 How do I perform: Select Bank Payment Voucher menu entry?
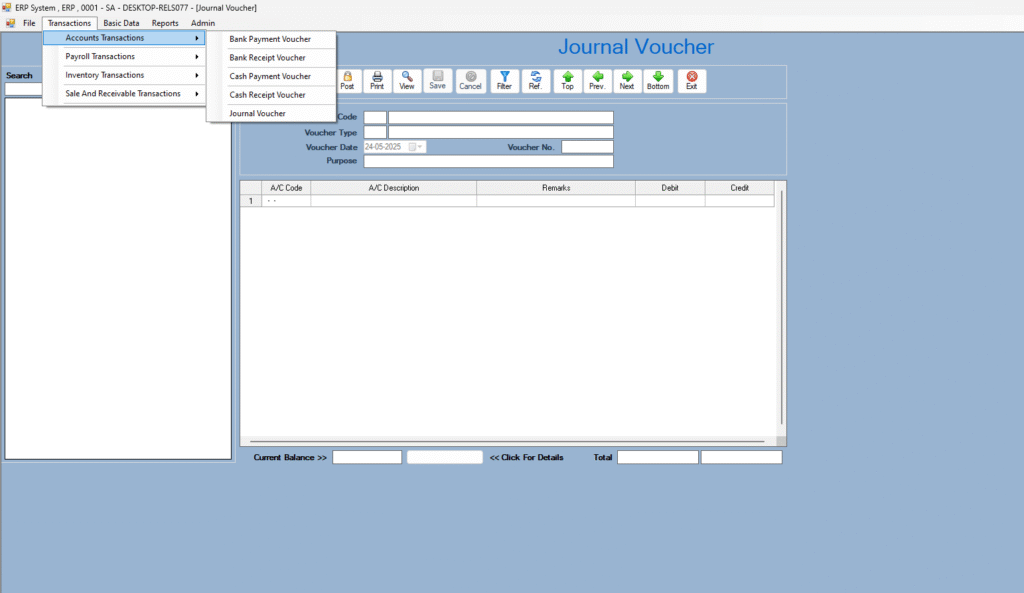tap(270, 39)
